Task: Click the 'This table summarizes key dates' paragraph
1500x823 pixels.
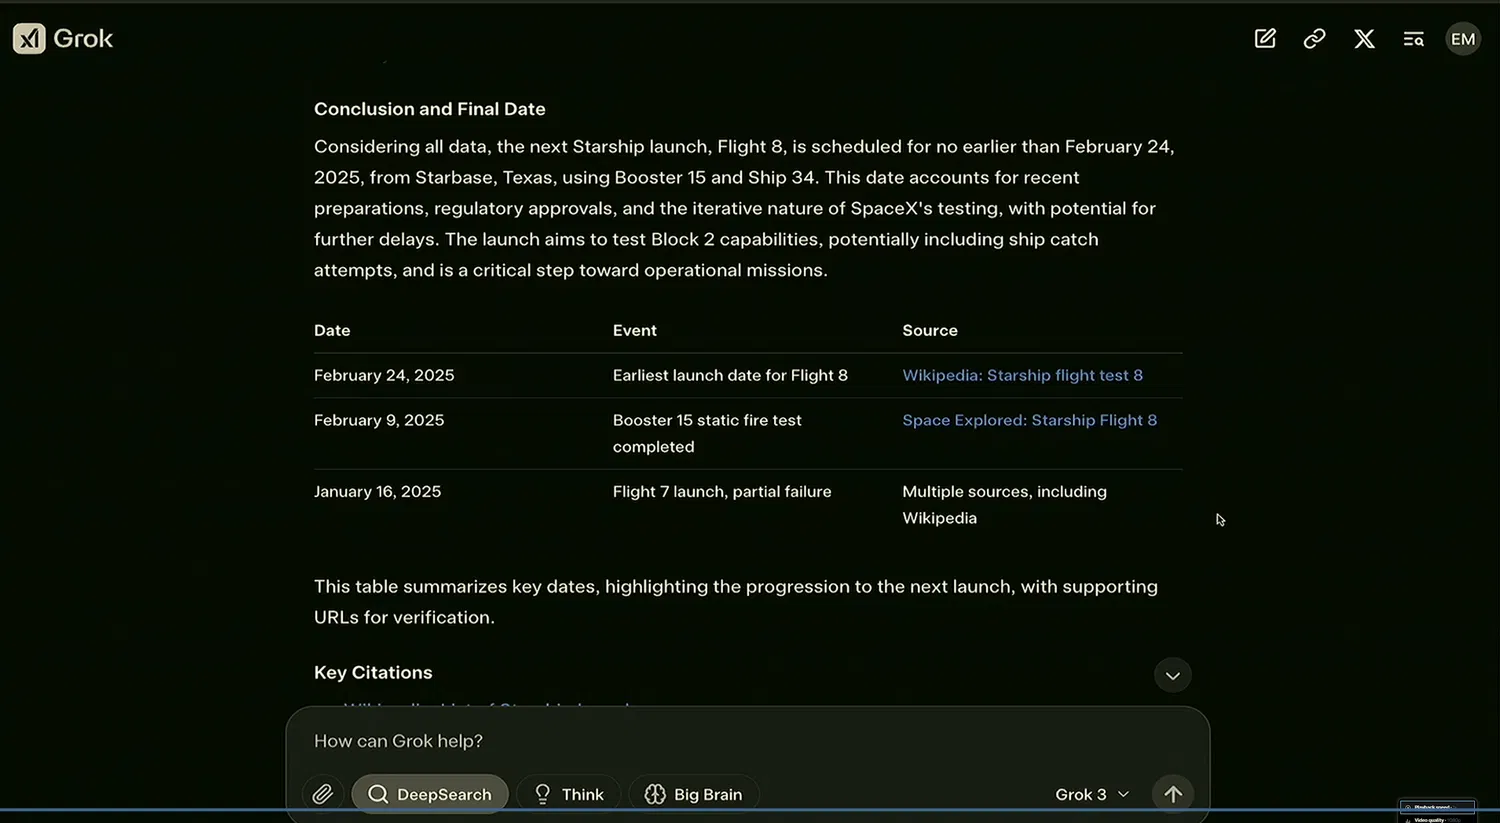Action: (x=736, y=602)
